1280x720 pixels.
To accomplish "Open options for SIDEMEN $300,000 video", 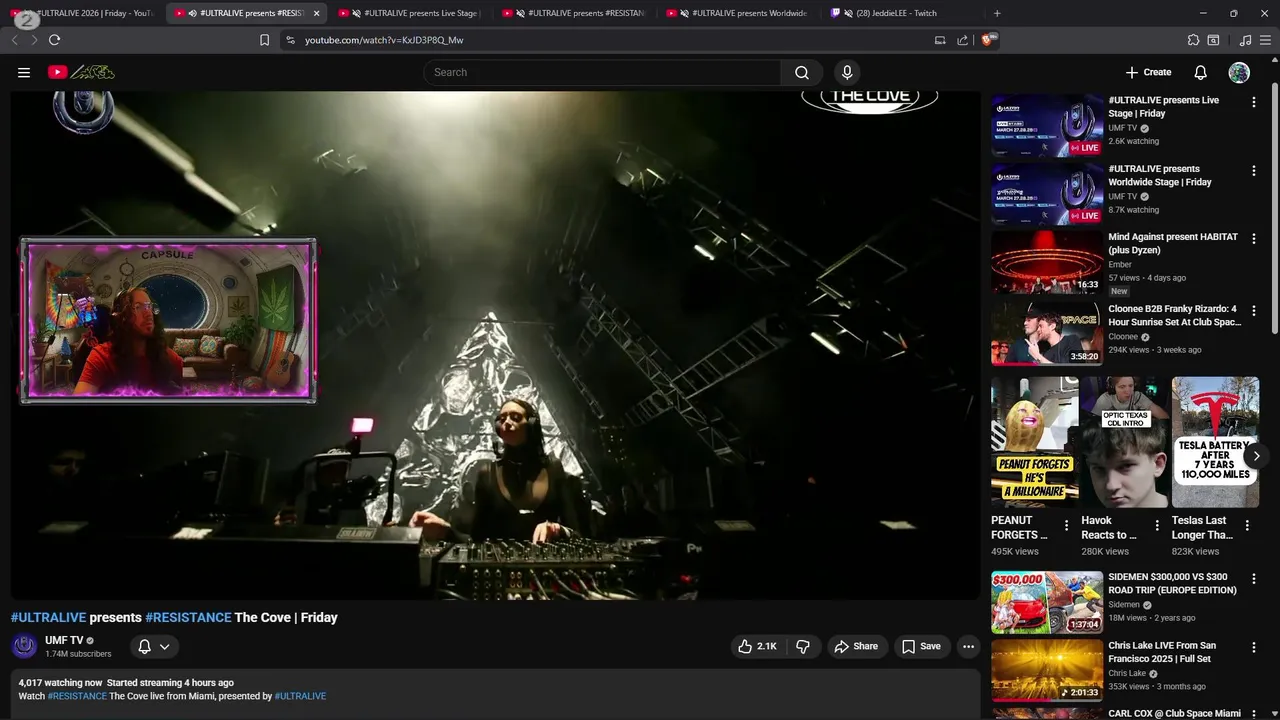I will [x=1253, y=579].
